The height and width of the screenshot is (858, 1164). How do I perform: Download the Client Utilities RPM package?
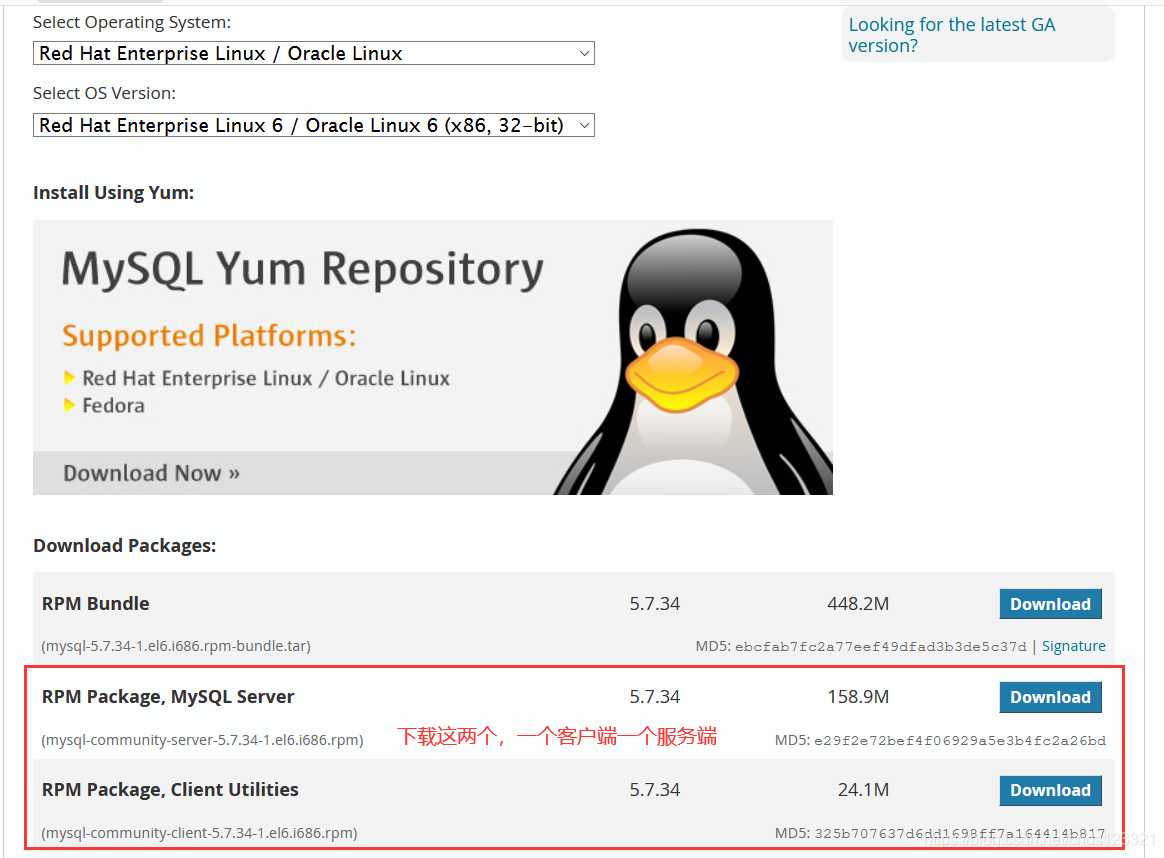1050,790
